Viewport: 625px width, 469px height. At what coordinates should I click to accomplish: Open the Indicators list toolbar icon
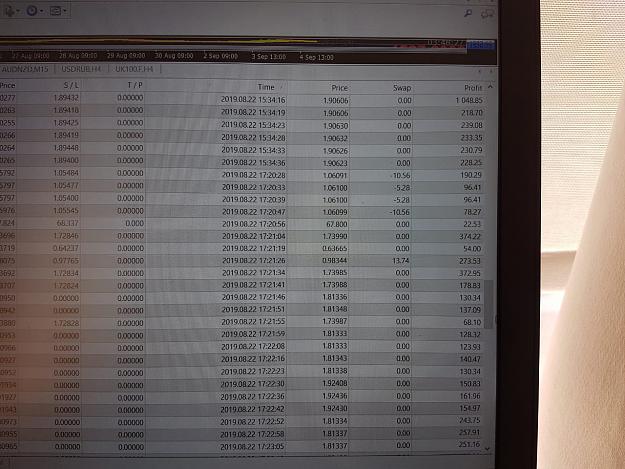(x=9, y=11)
